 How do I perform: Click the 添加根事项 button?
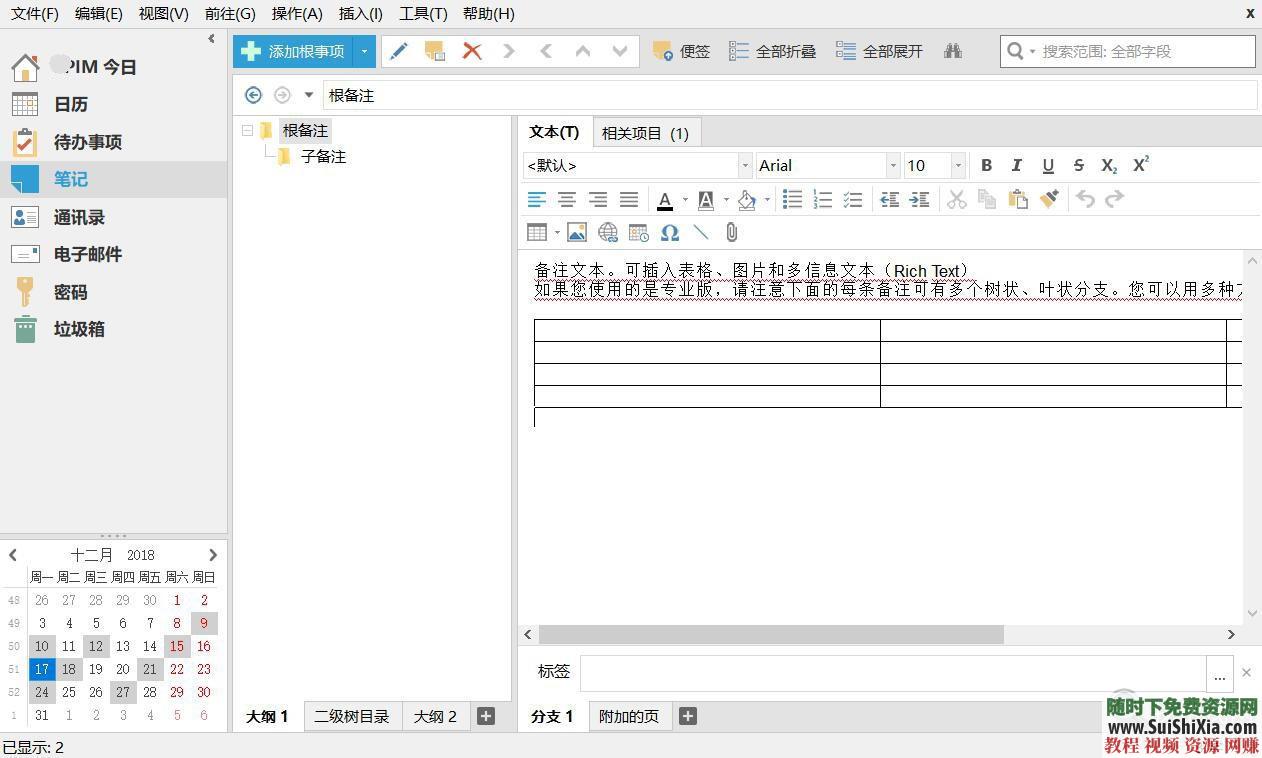coord(294,51)
